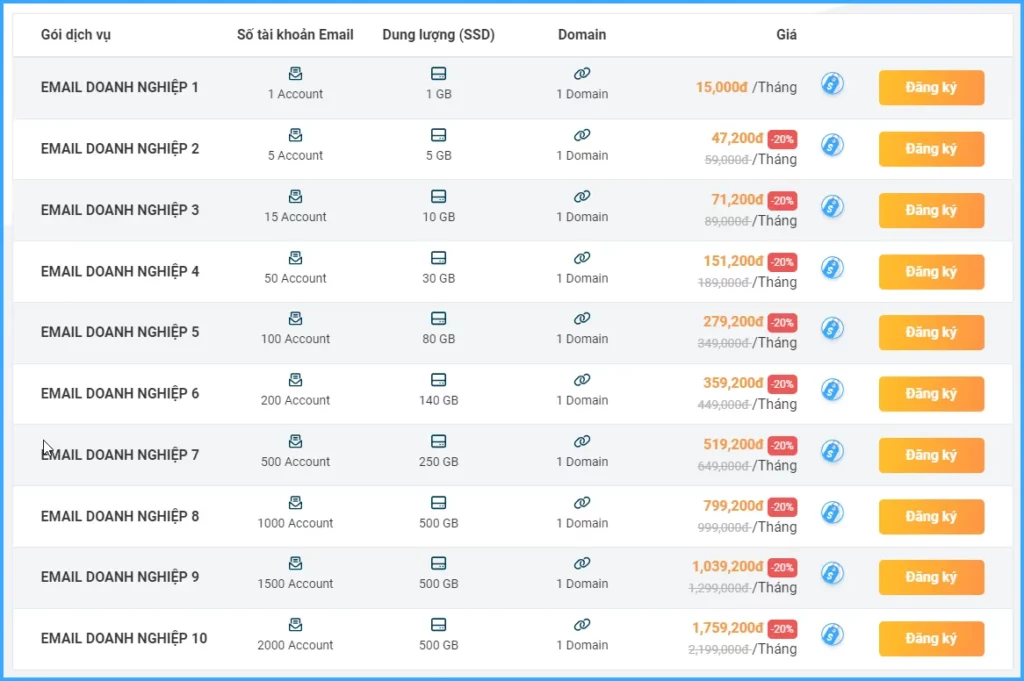Click the mail account icon above 50 Account
1024x681 pixels.
click(x=295, y=258)
